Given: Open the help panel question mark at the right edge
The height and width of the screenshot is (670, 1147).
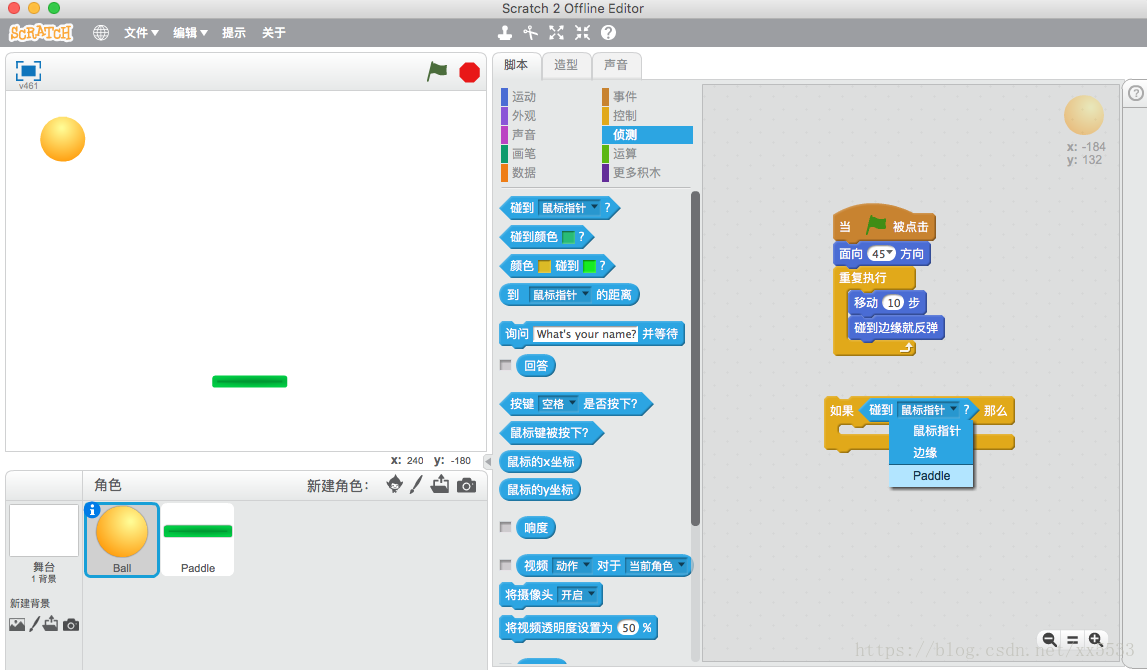Looking at the screenshot, I should (1136, 93).
